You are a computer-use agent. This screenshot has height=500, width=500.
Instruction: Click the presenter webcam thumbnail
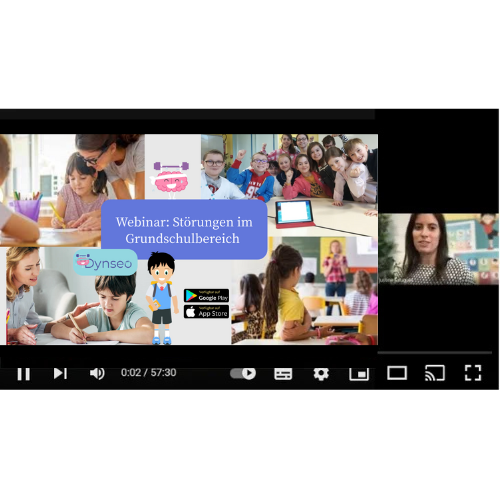tap(438, 249)
